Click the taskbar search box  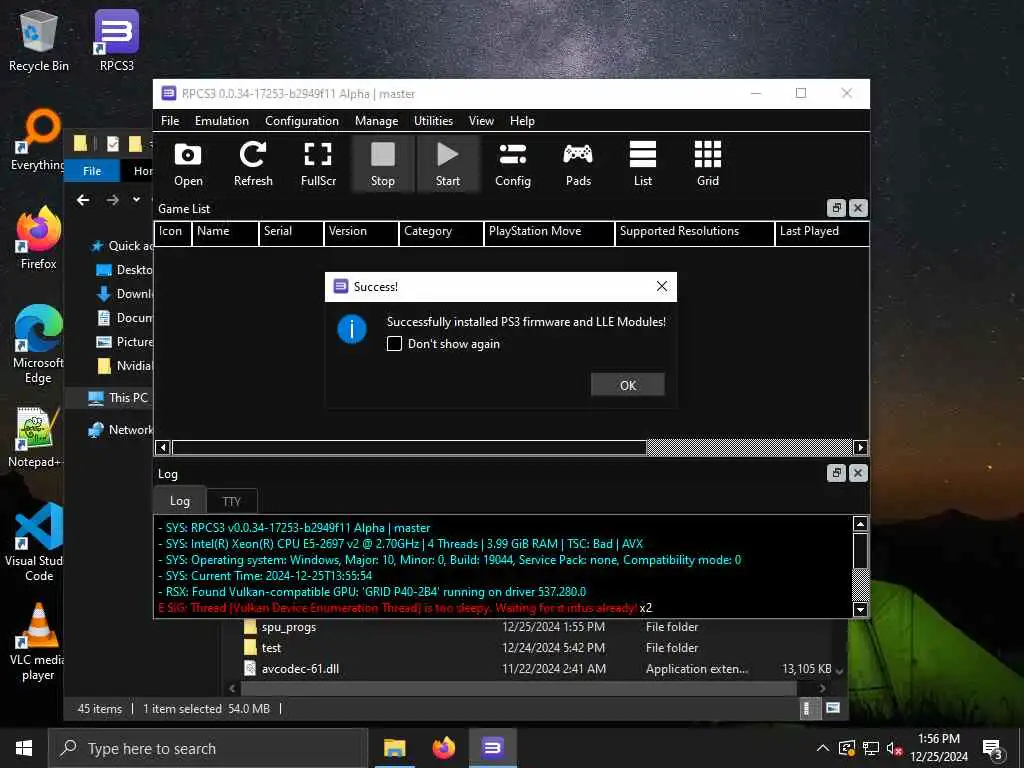208,748
